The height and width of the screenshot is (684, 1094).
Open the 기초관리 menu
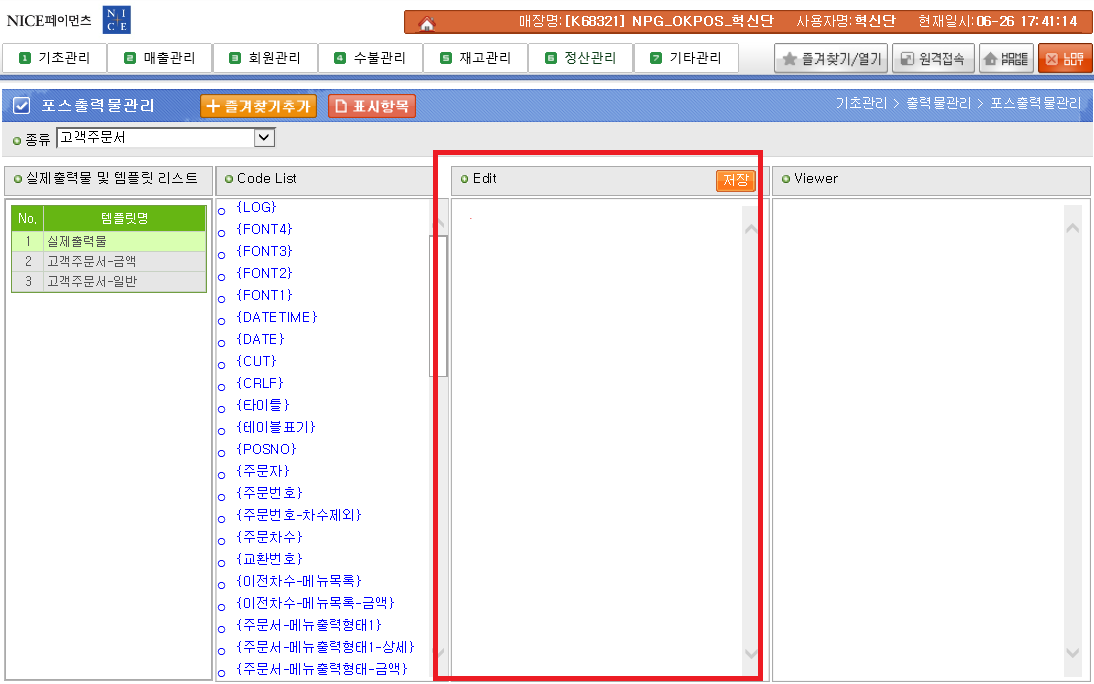(54, 58)
